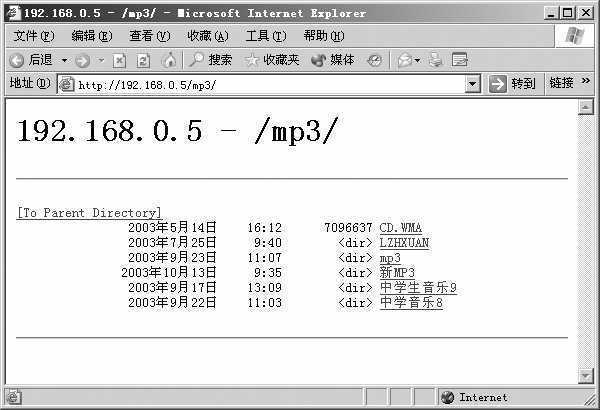Expand the Mail button dropdown
The width and height of the screenshot is (600, 410).
click(x=417, y=60)
